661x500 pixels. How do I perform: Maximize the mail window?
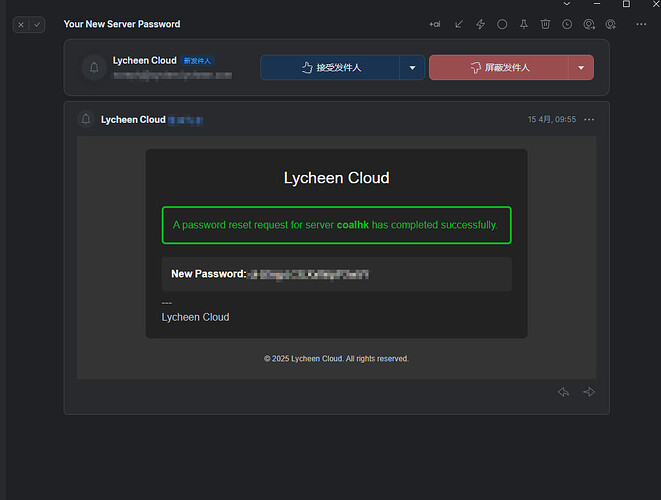[x=626, y=4]
